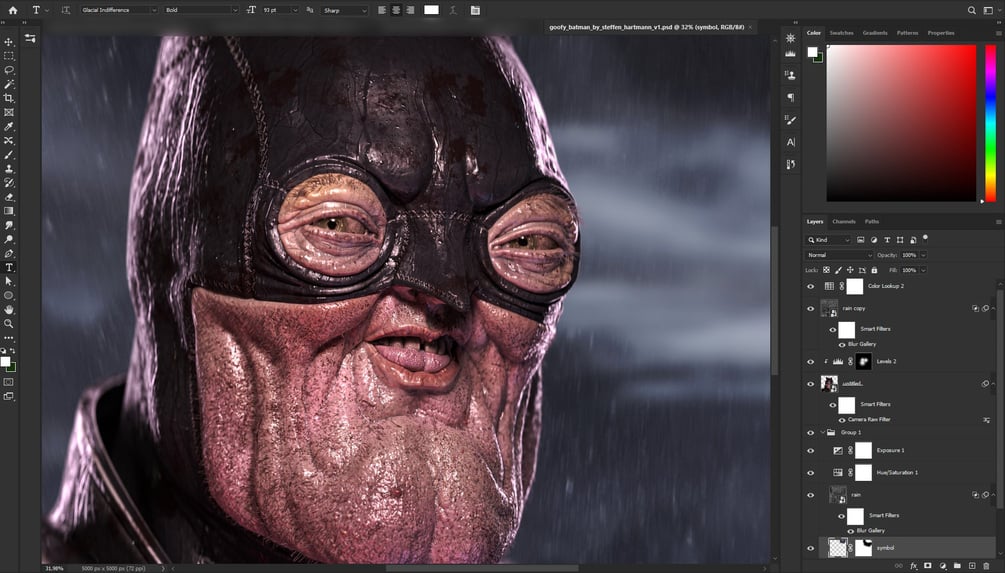Select the goofy_batman document tab
This screenshot has width=1005, height=573.
point(649,28)
